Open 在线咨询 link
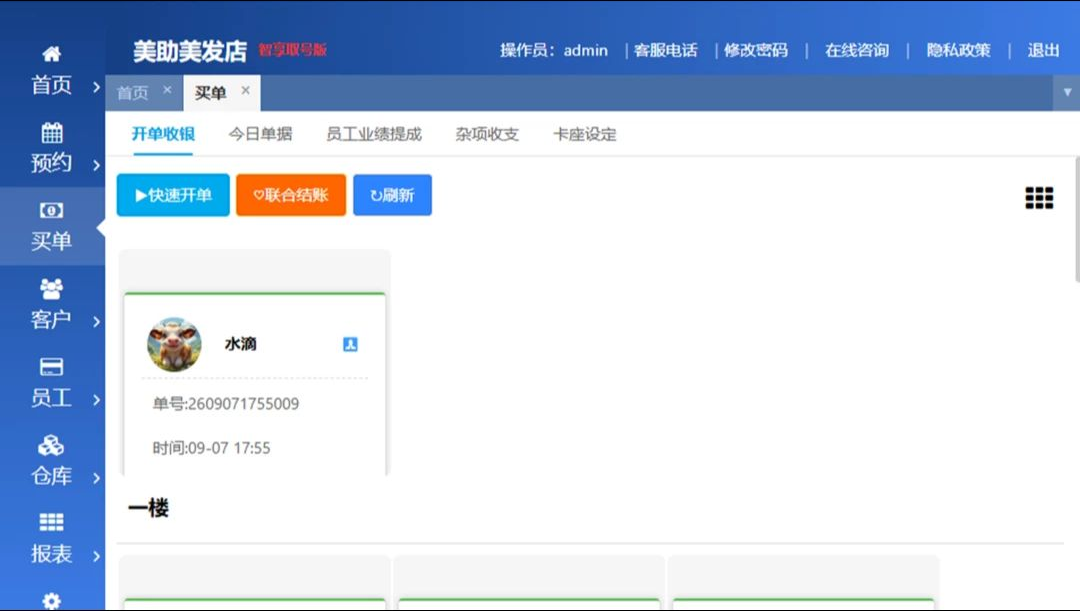The image size is (1080, 611). click(857, 50)
